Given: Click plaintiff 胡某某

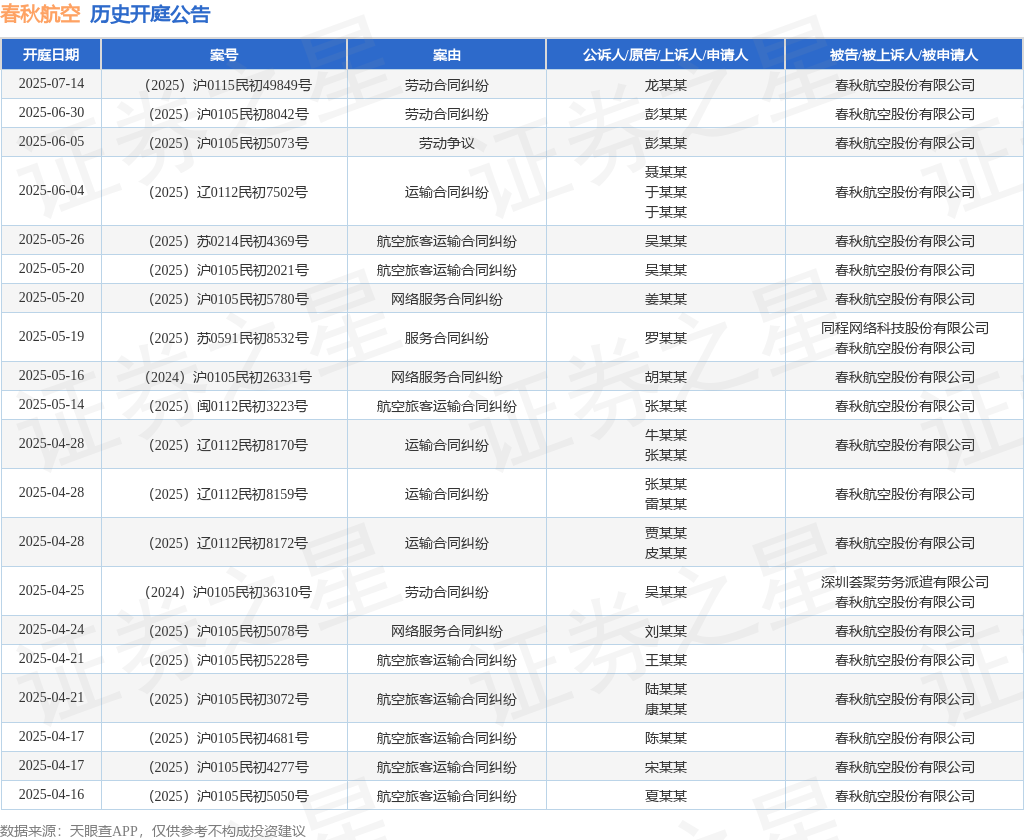Looking at the screenshot, I should pyautogui.click(x=665, y=377).
